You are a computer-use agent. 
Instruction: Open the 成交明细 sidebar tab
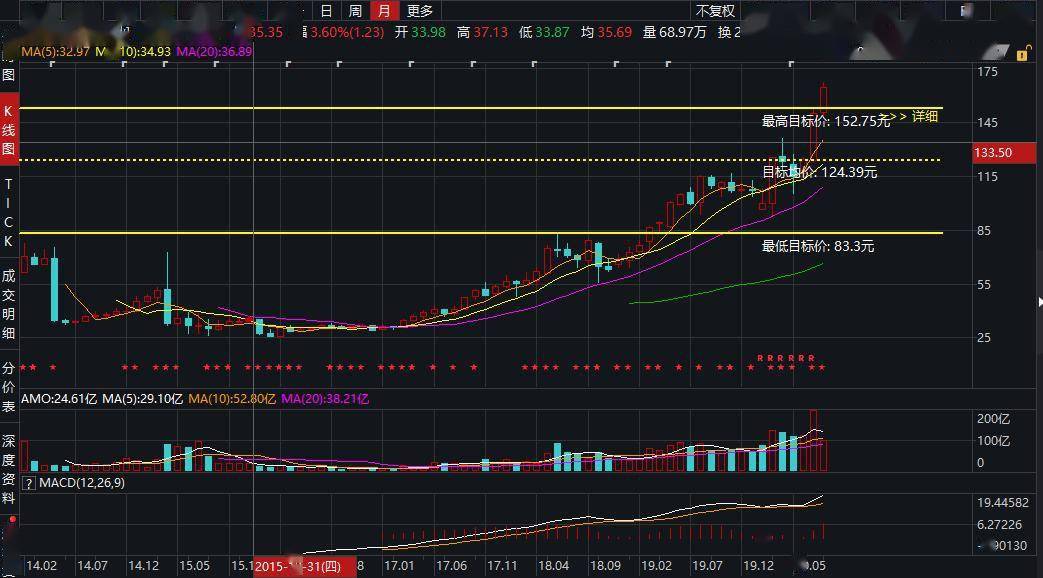tap(9, 305)
